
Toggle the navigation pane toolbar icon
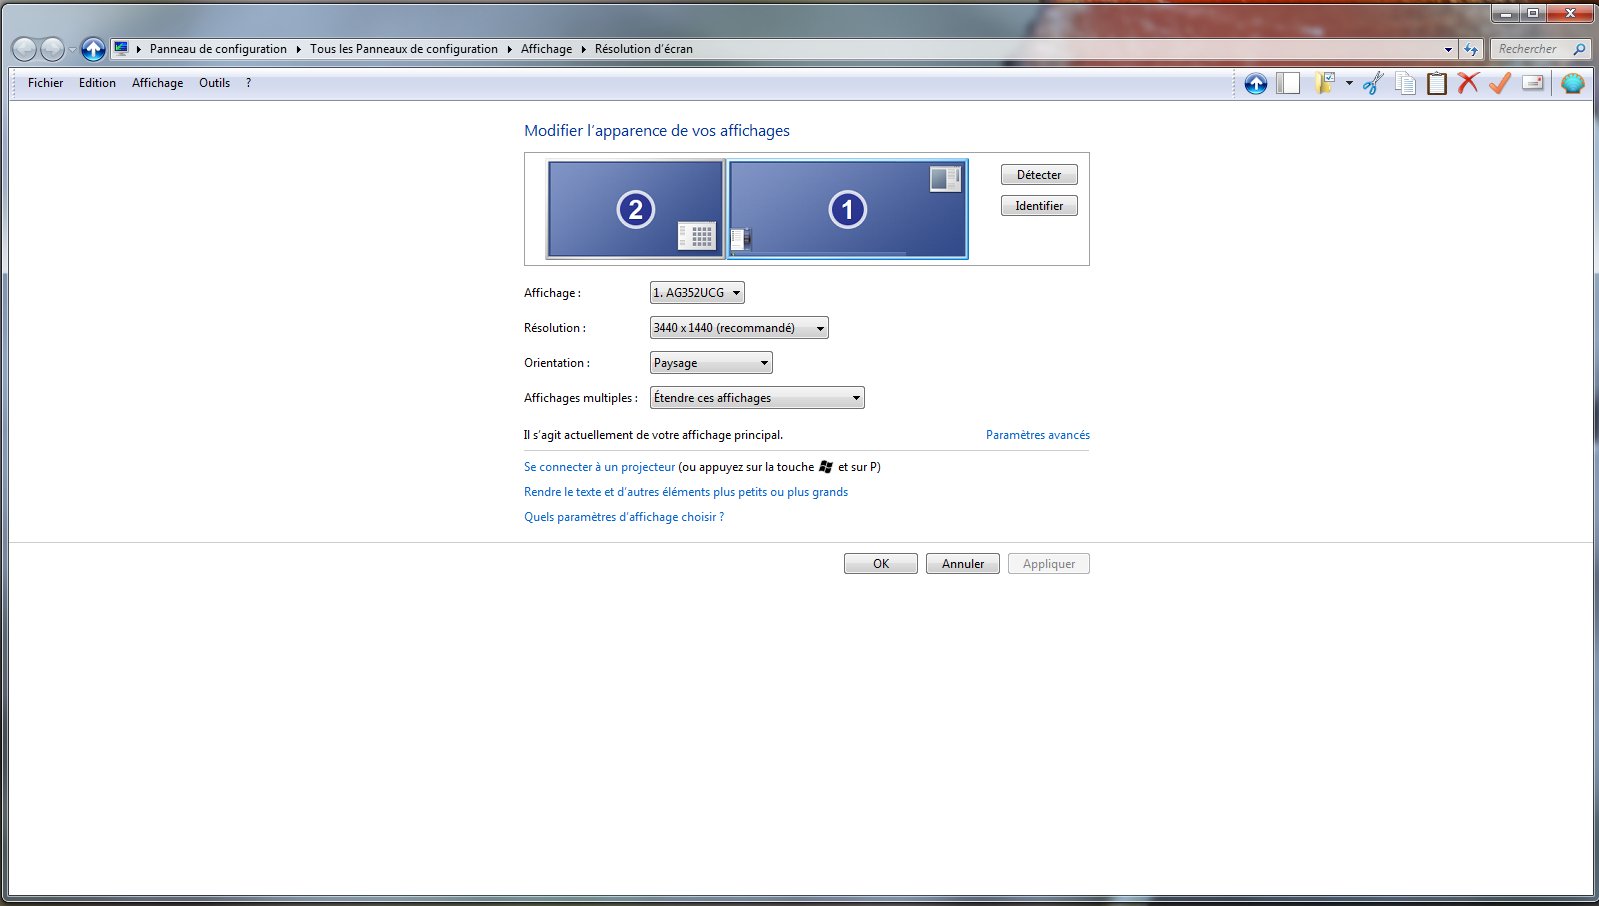[x=1289, y=84]
